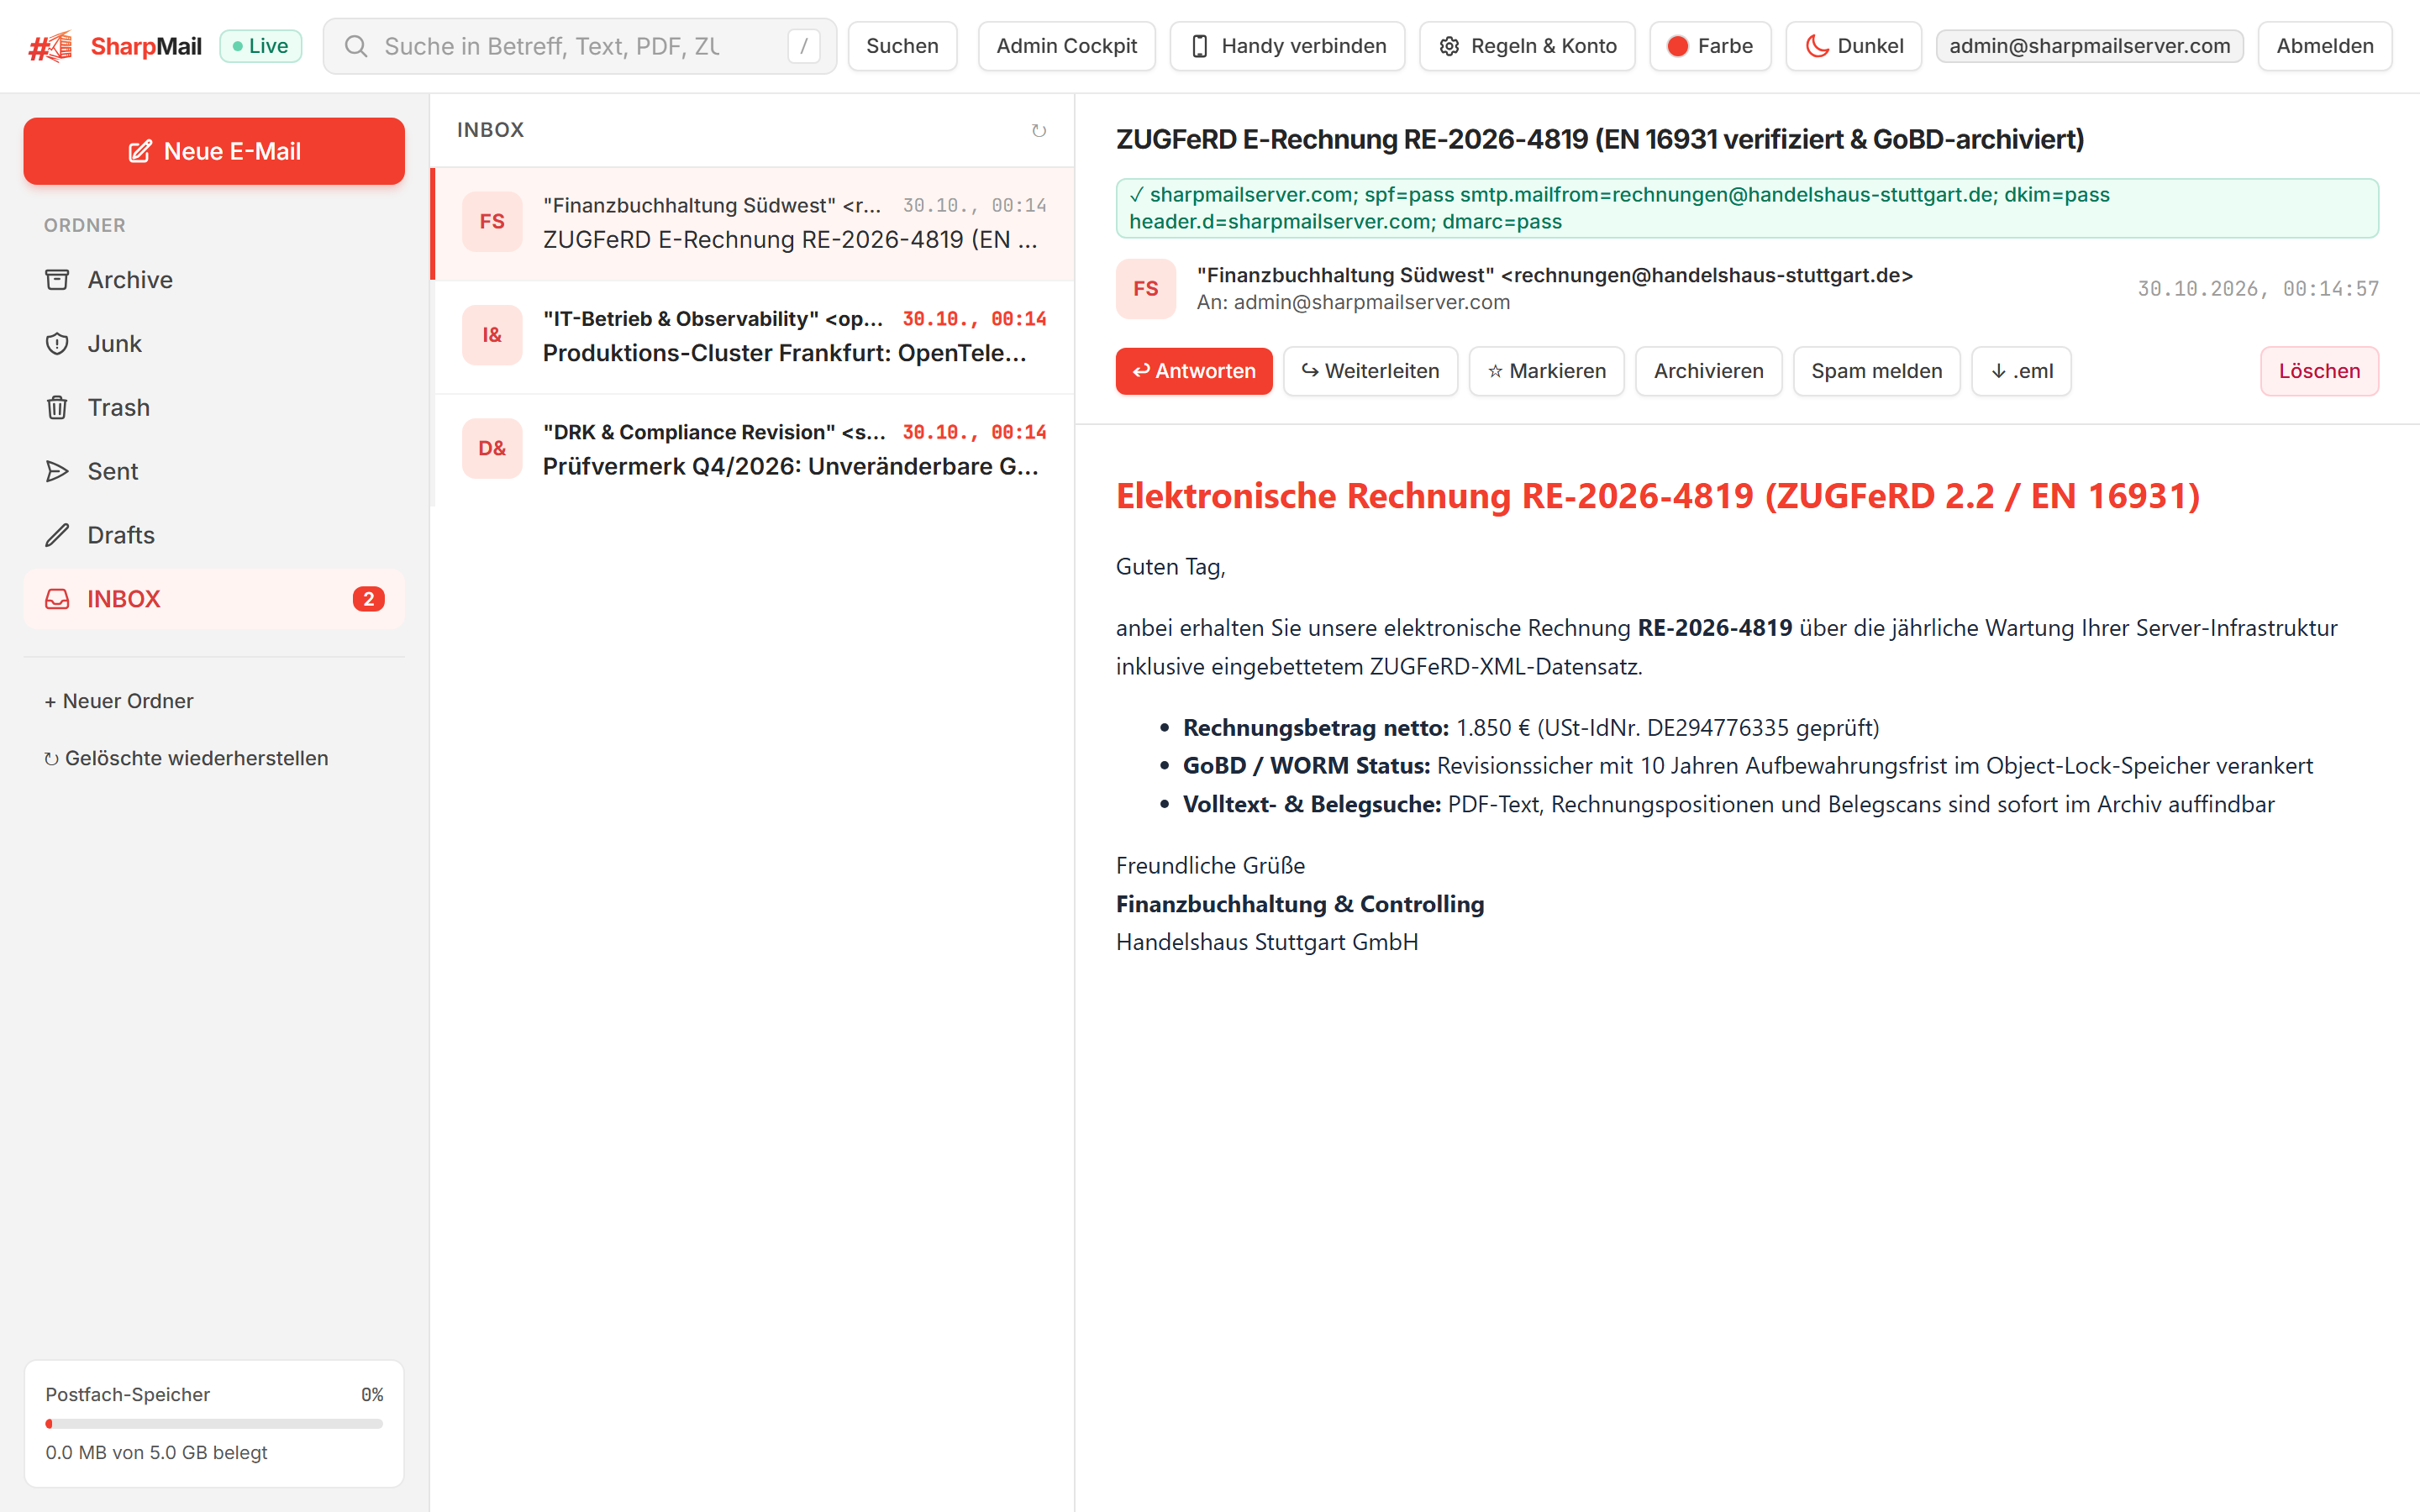Screen dimensions: 2420x1512
Task: Click the slash shortcut hint in search
Action: click(x=804, y=46)
